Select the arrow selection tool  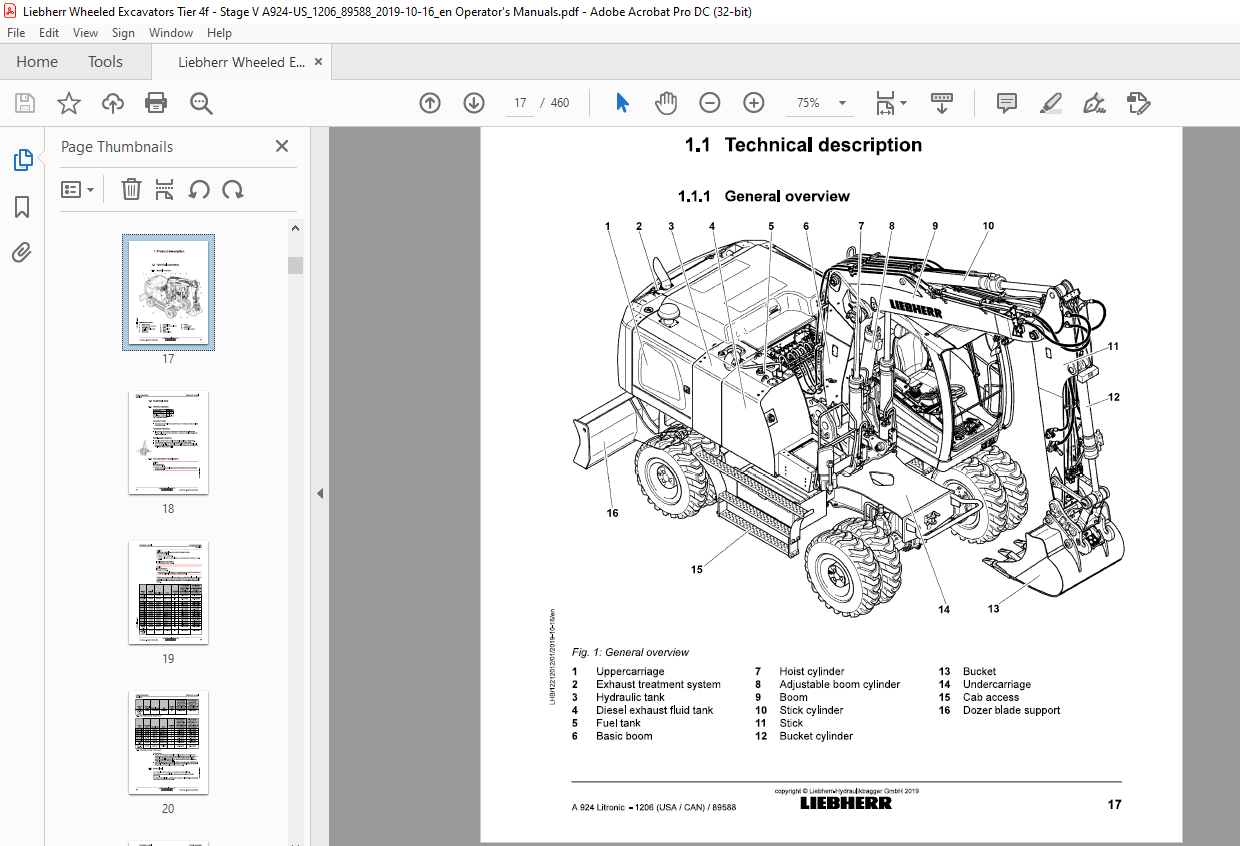(x=622, y=103)
